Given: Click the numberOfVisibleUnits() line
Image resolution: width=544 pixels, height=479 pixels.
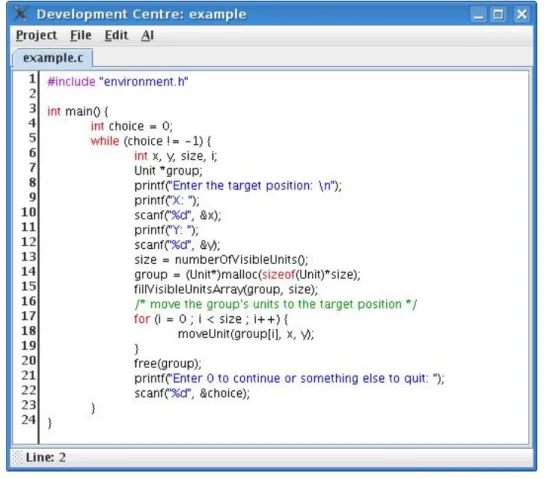Looking at the screenshot, I should [221, 260].
